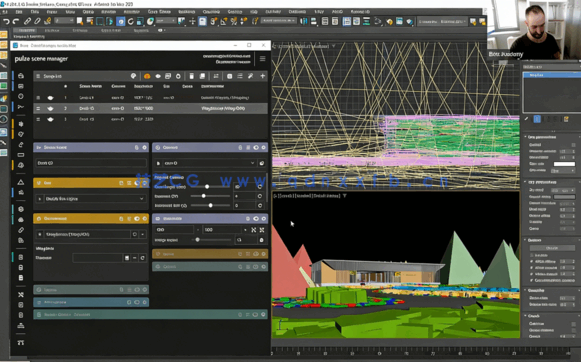Tick the first checkbox in the command panel rollout

[573, 145]
